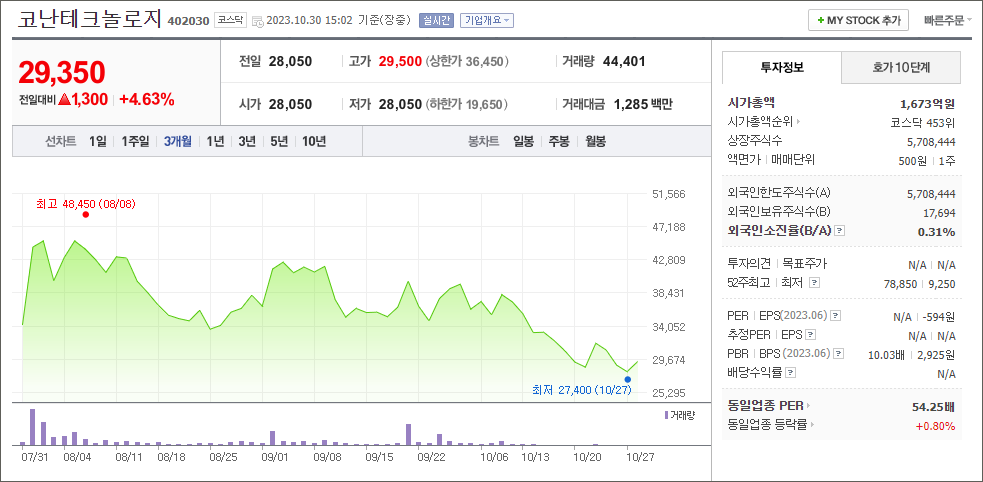This screenshot has height=482, width=983.
Task: Click the 동일업종 등락률 value +0.80%
Action: 935,426
